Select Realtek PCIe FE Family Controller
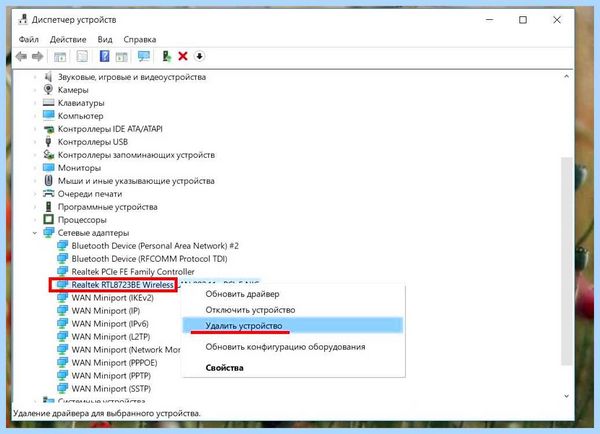Viewport: 600px width, 434px height. tap(133, 272)
